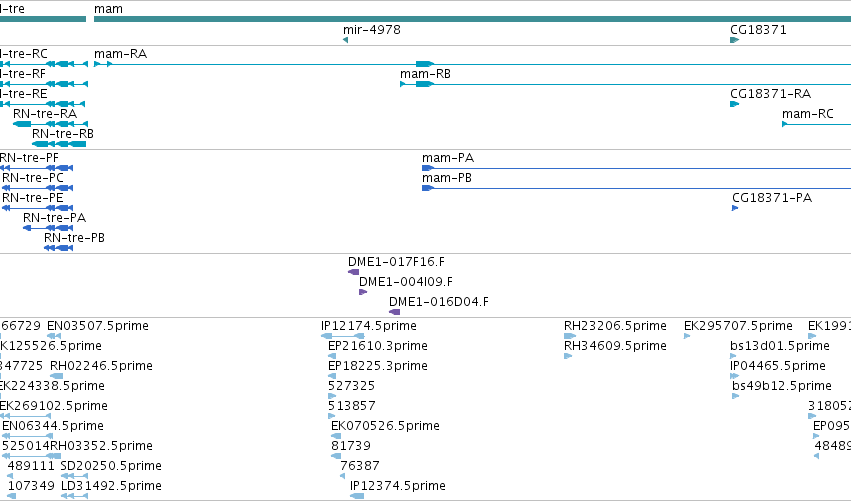The image size is (851, 501).
Task: Select the DME1-004I09.F purple arrow
Action: pyautogui.click(x=363, y=292)
